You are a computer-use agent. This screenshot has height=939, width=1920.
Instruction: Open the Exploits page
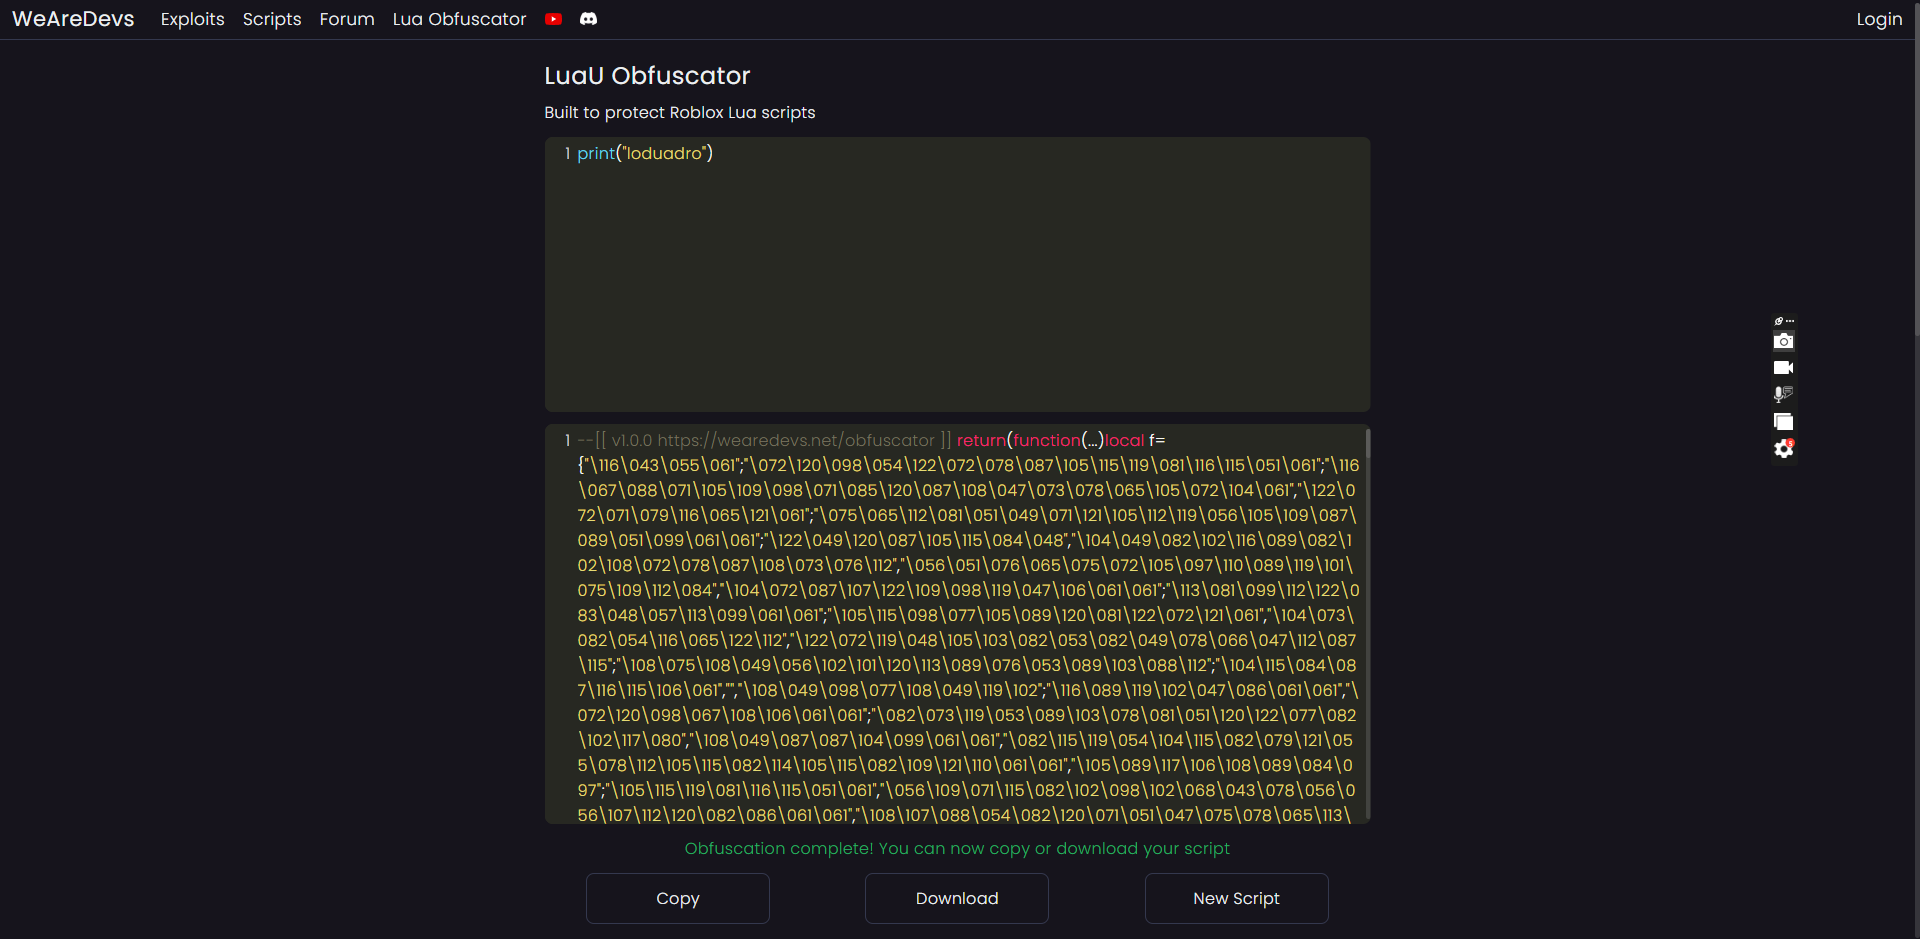192,19
